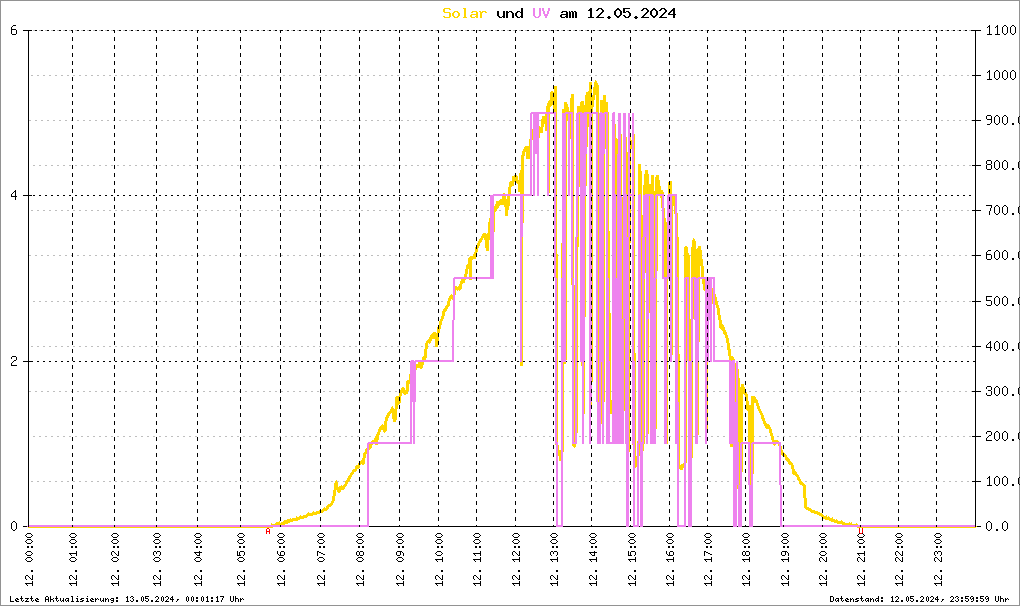This screenshot has height=606, width=1020.
Task: Click the time label 12. 01:00
Action: click(x=73, y=560)
